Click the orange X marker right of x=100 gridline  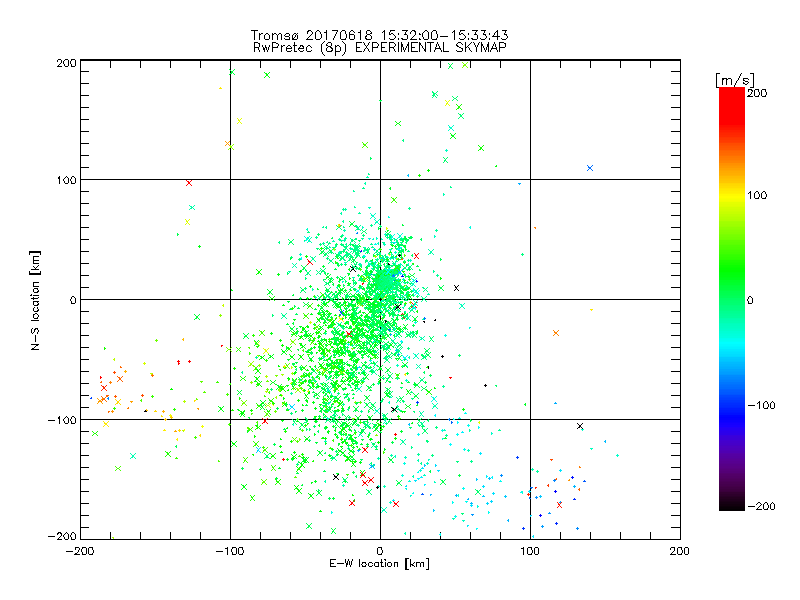(556, 333)
